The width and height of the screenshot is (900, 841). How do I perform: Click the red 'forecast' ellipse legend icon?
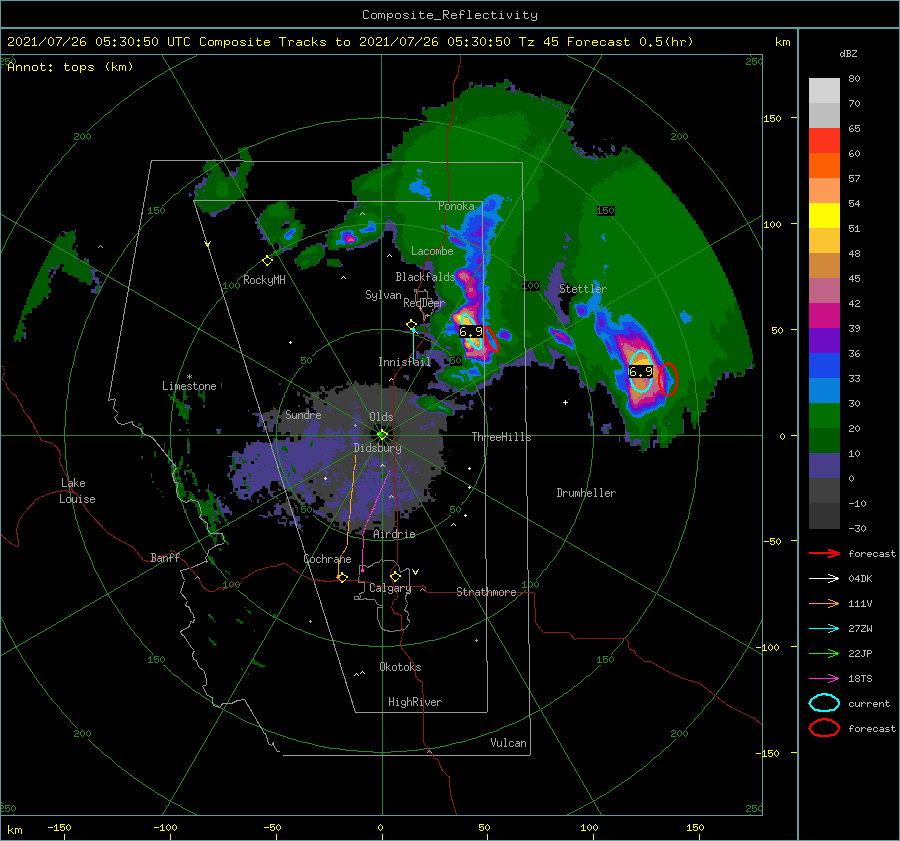[x=824, y=728]
